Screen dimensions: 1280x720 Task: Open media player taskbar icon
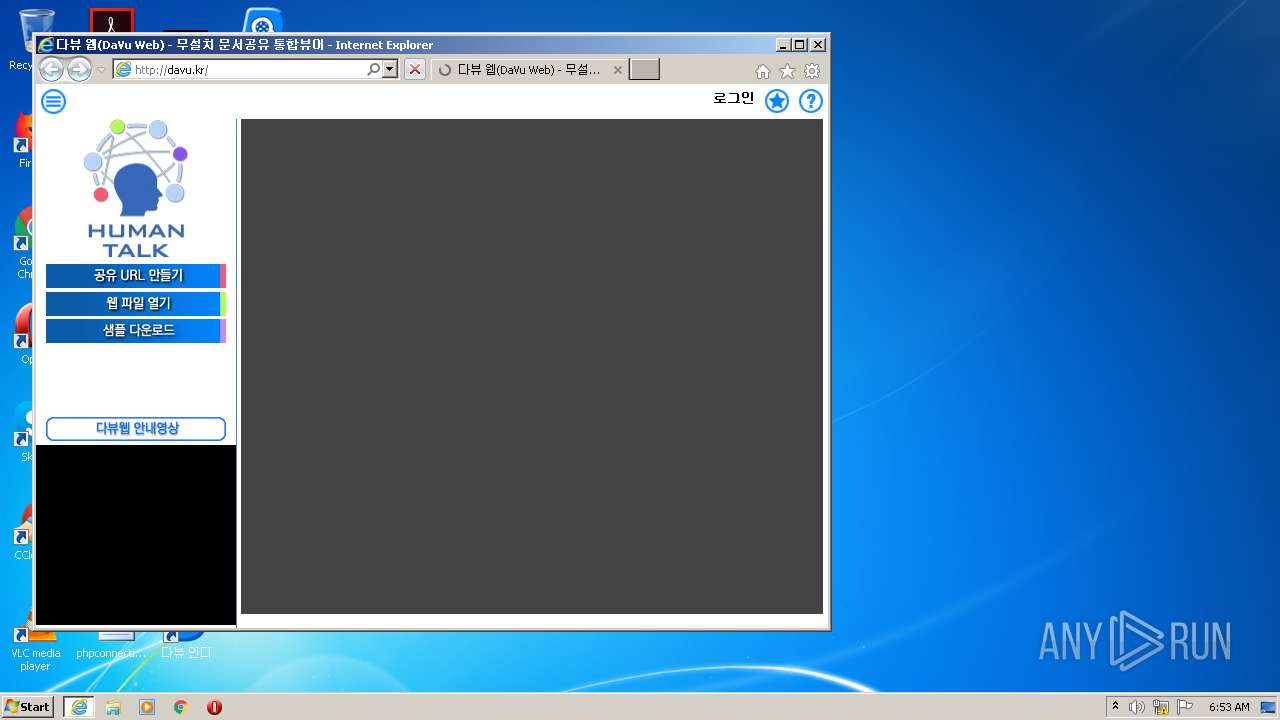[x=147, y=707]
